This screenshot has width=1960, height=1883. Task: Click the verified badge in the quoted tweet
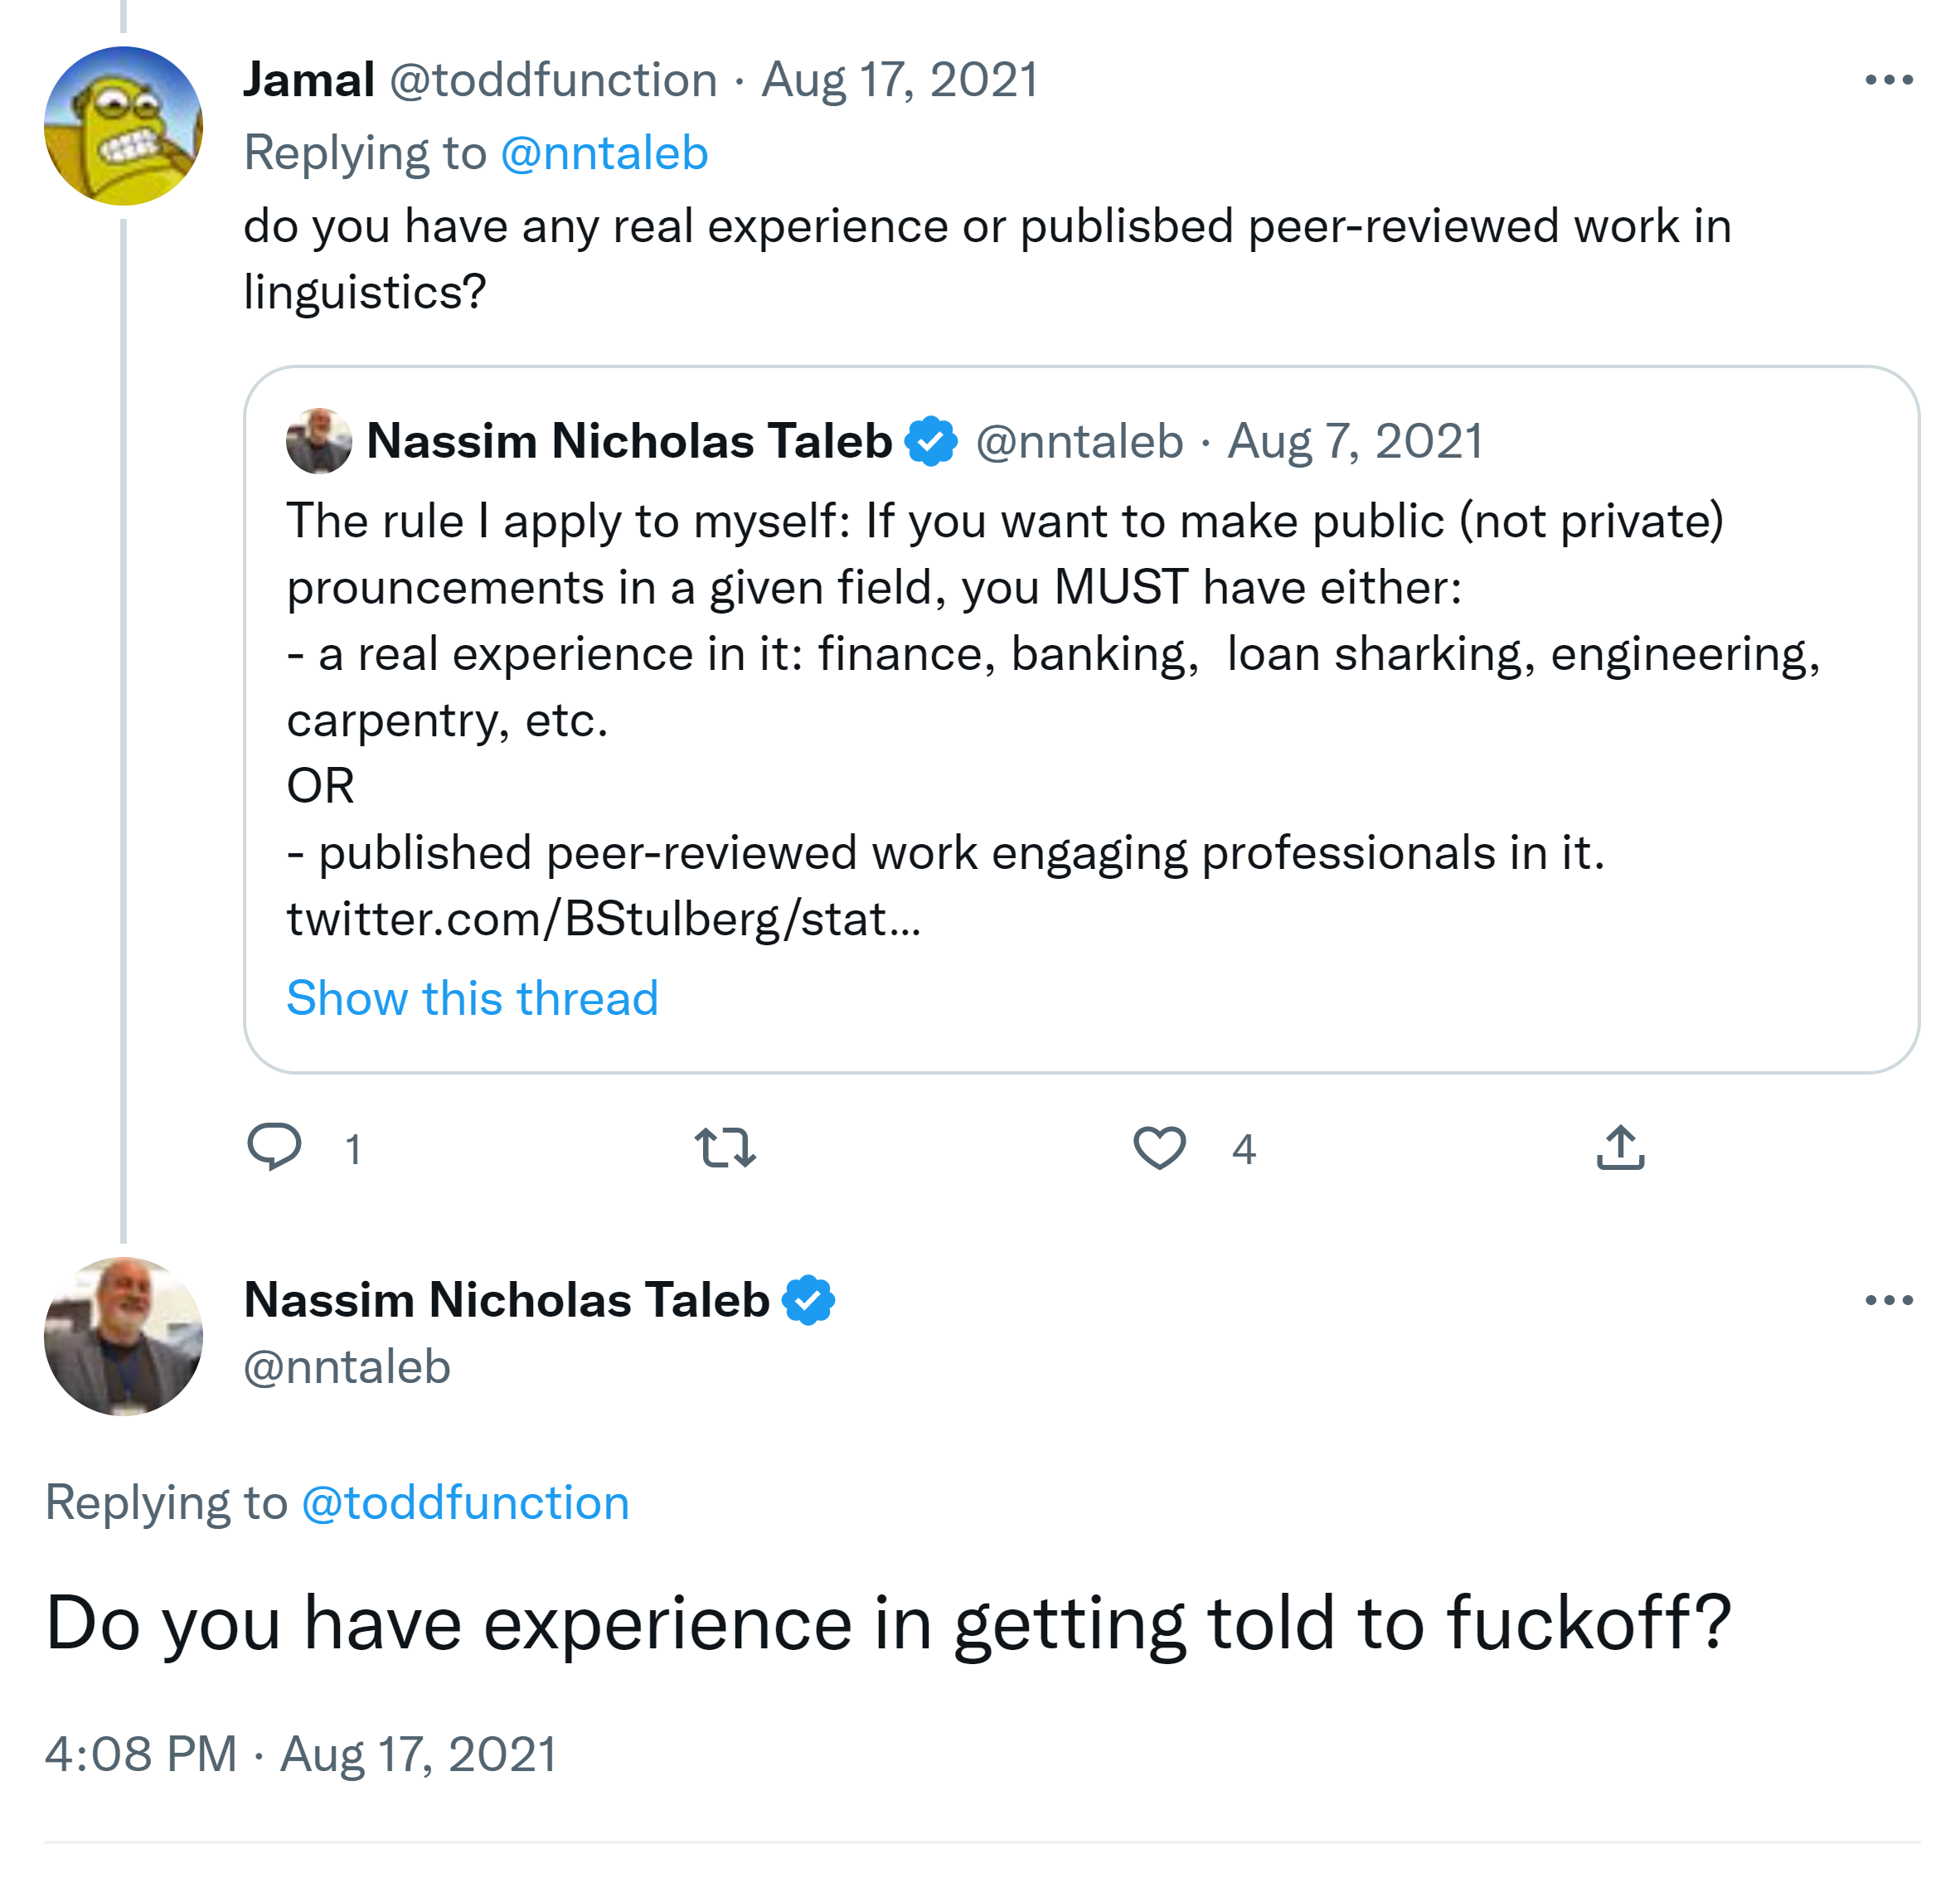click(x=931, y=441)
